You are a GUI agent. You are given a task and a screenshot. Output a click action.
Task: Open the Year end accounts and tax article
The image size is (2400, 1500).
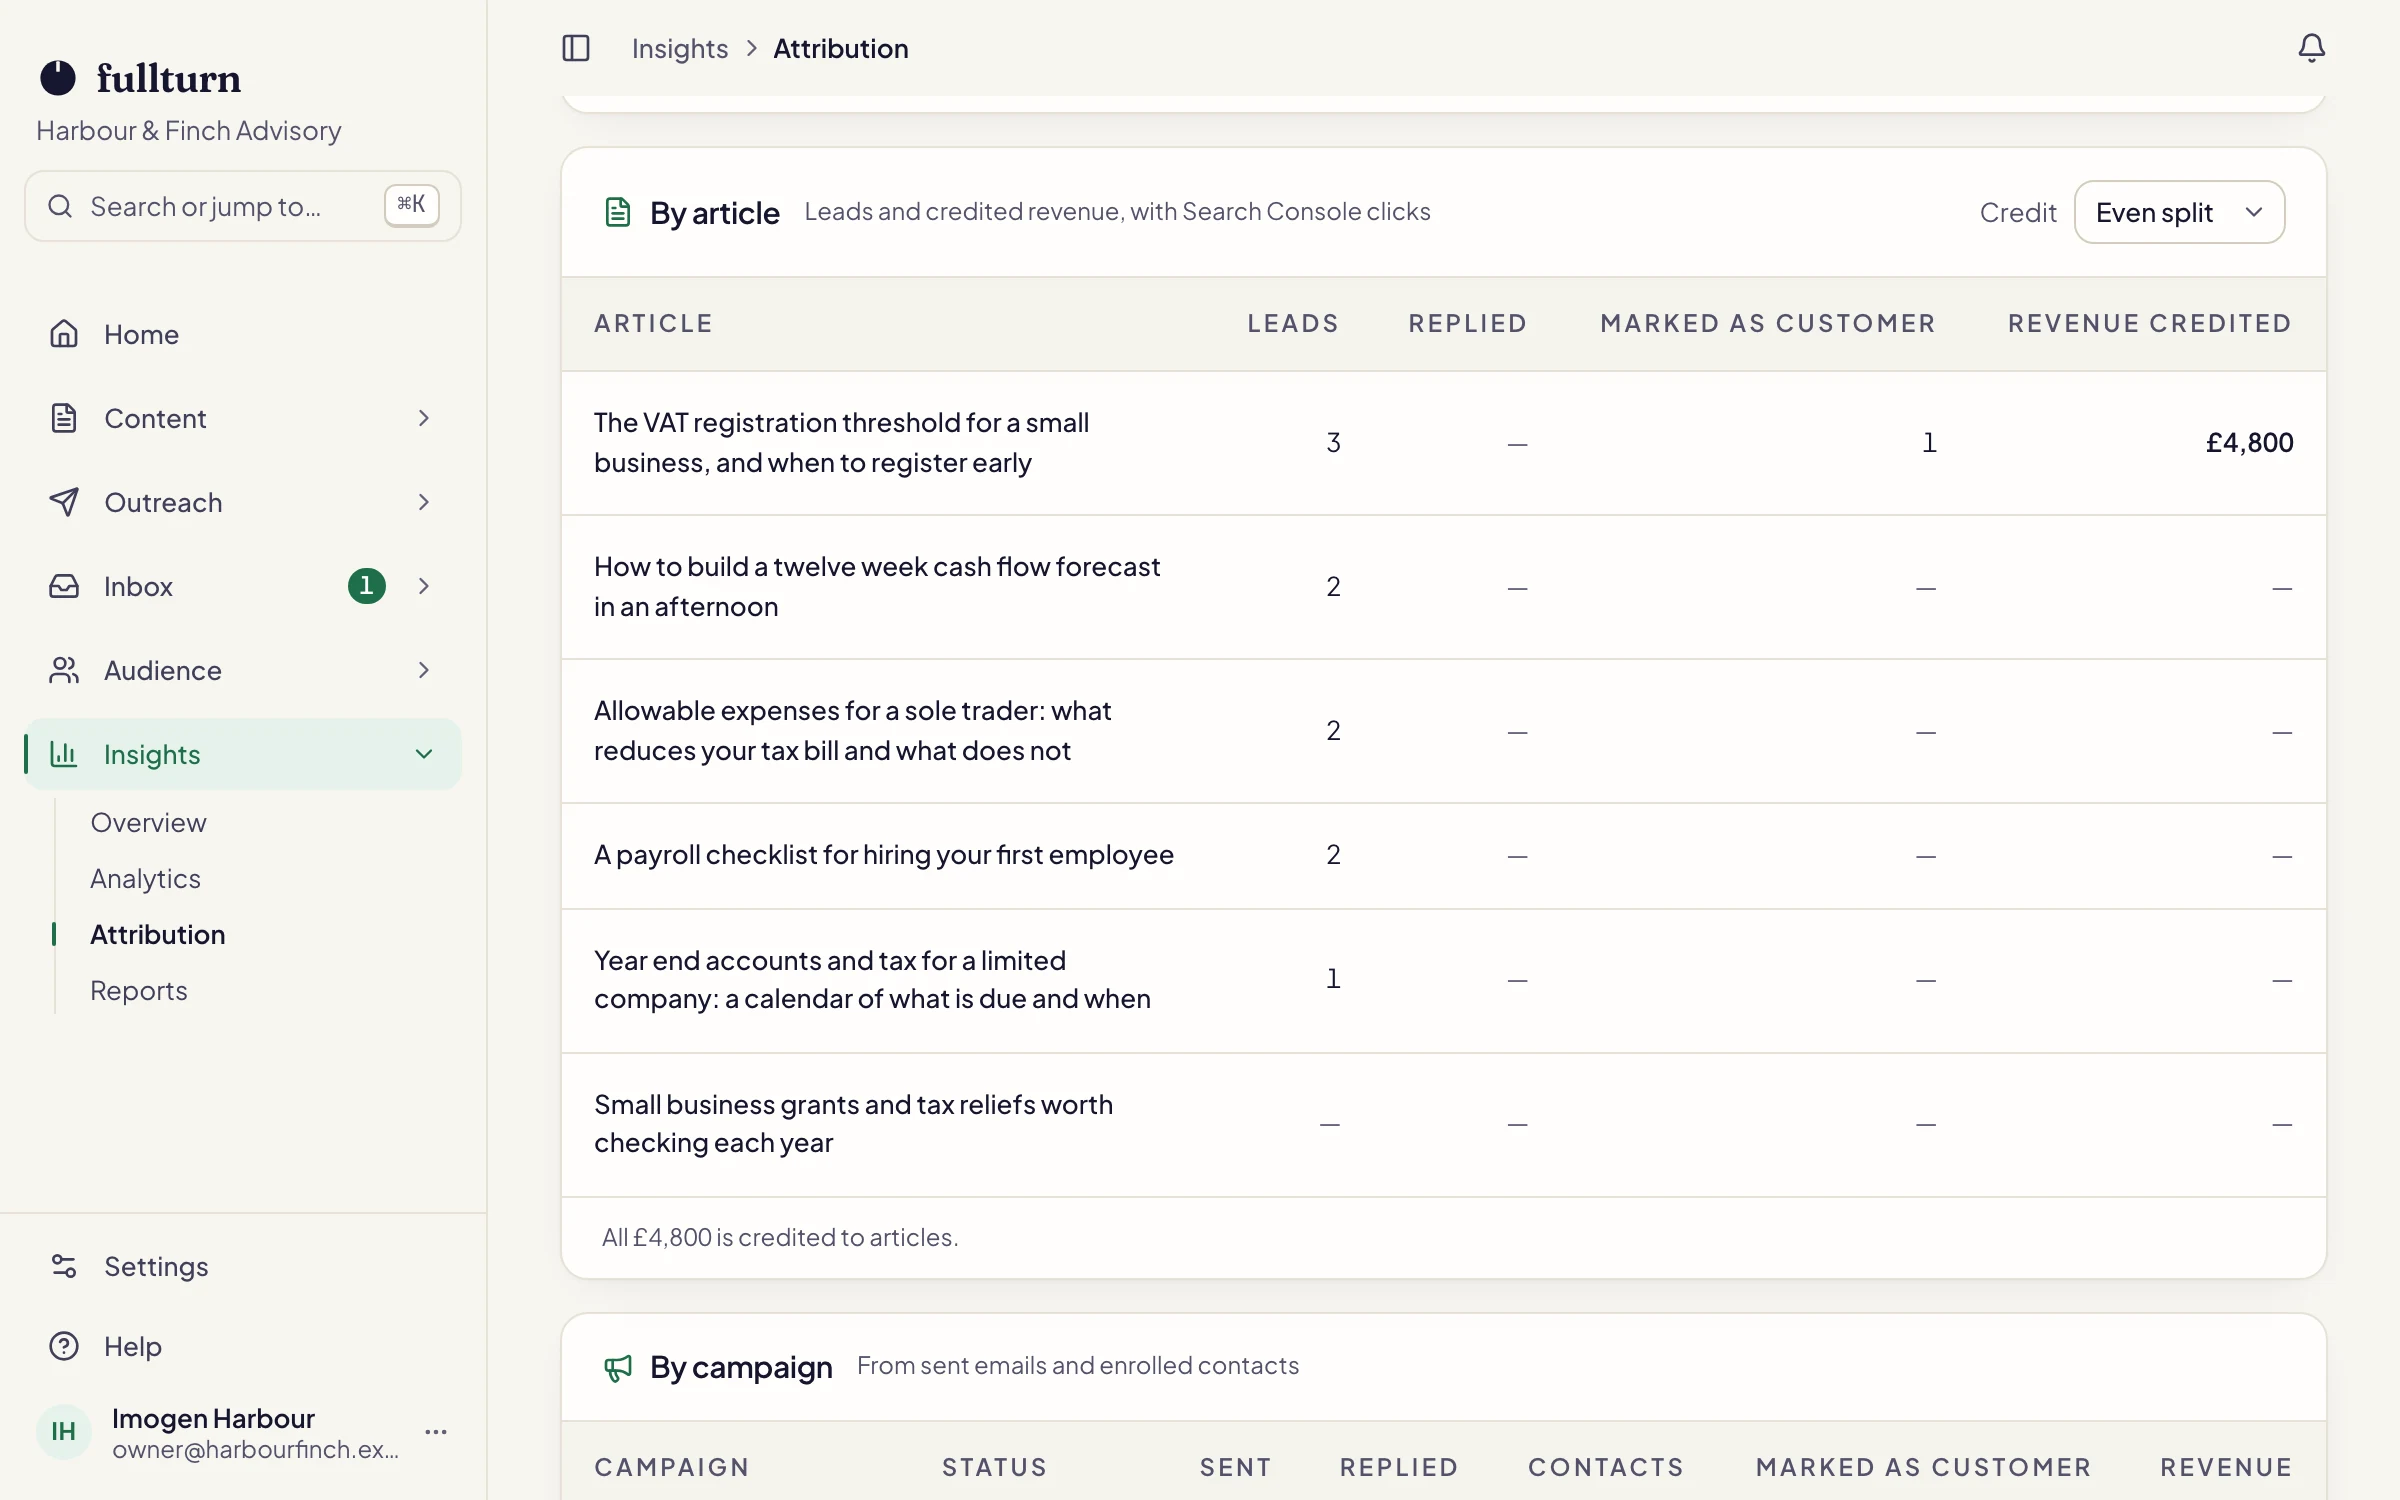tap(872, 979)
